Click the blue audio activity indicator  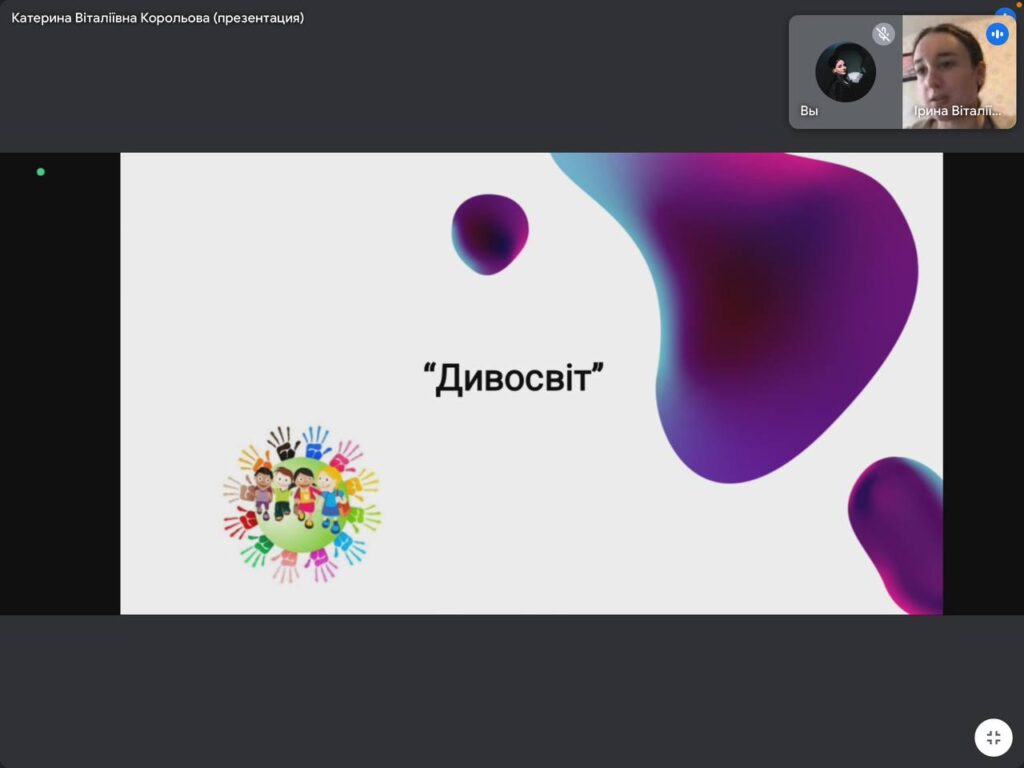click(997, 34)
